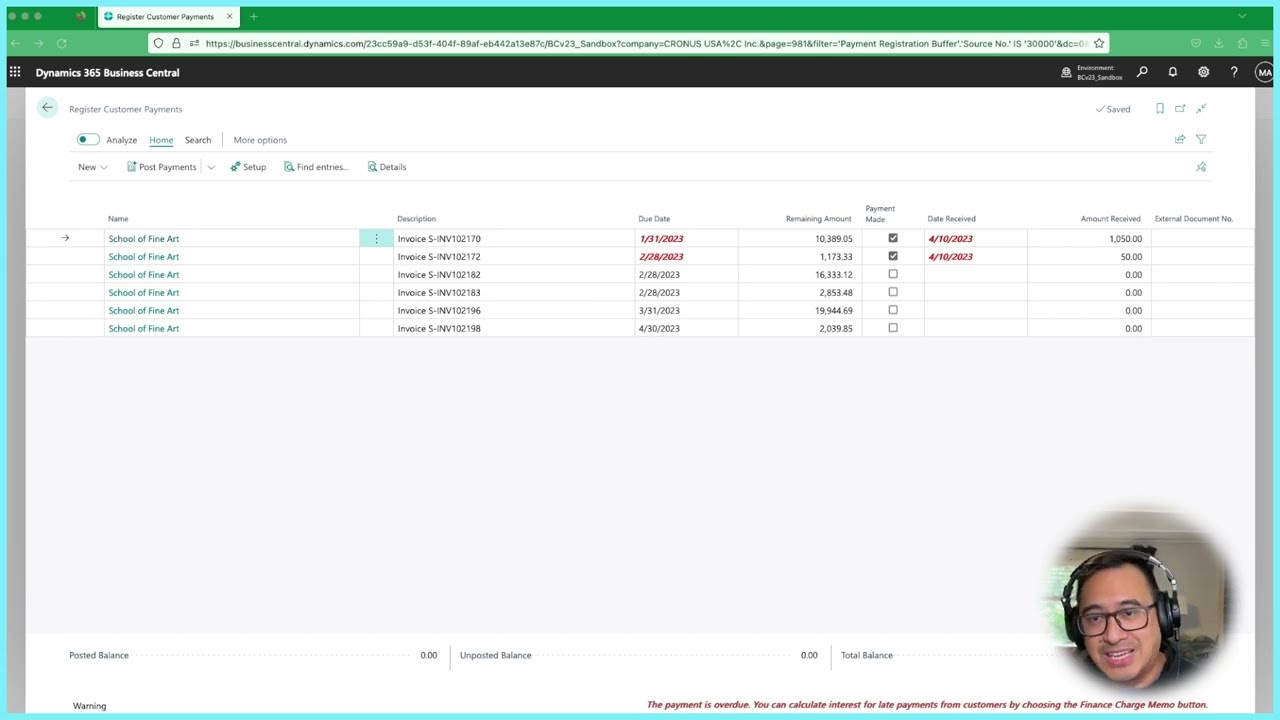
Task: Collapse the page with the arrows icon
Action: click(1201, 108)
